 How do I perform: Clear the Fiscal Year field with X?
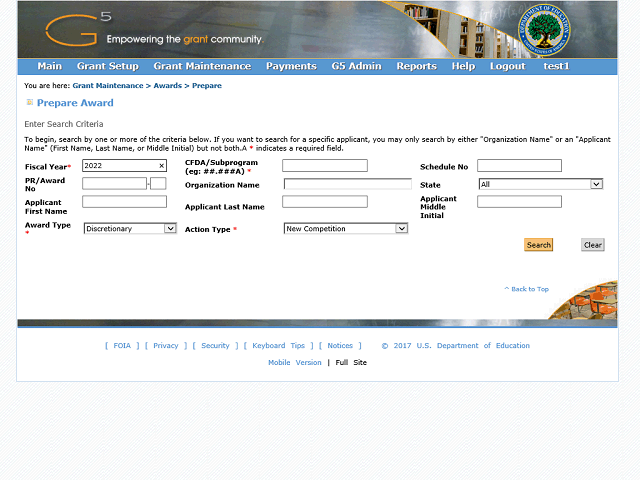tap(161, 166)
